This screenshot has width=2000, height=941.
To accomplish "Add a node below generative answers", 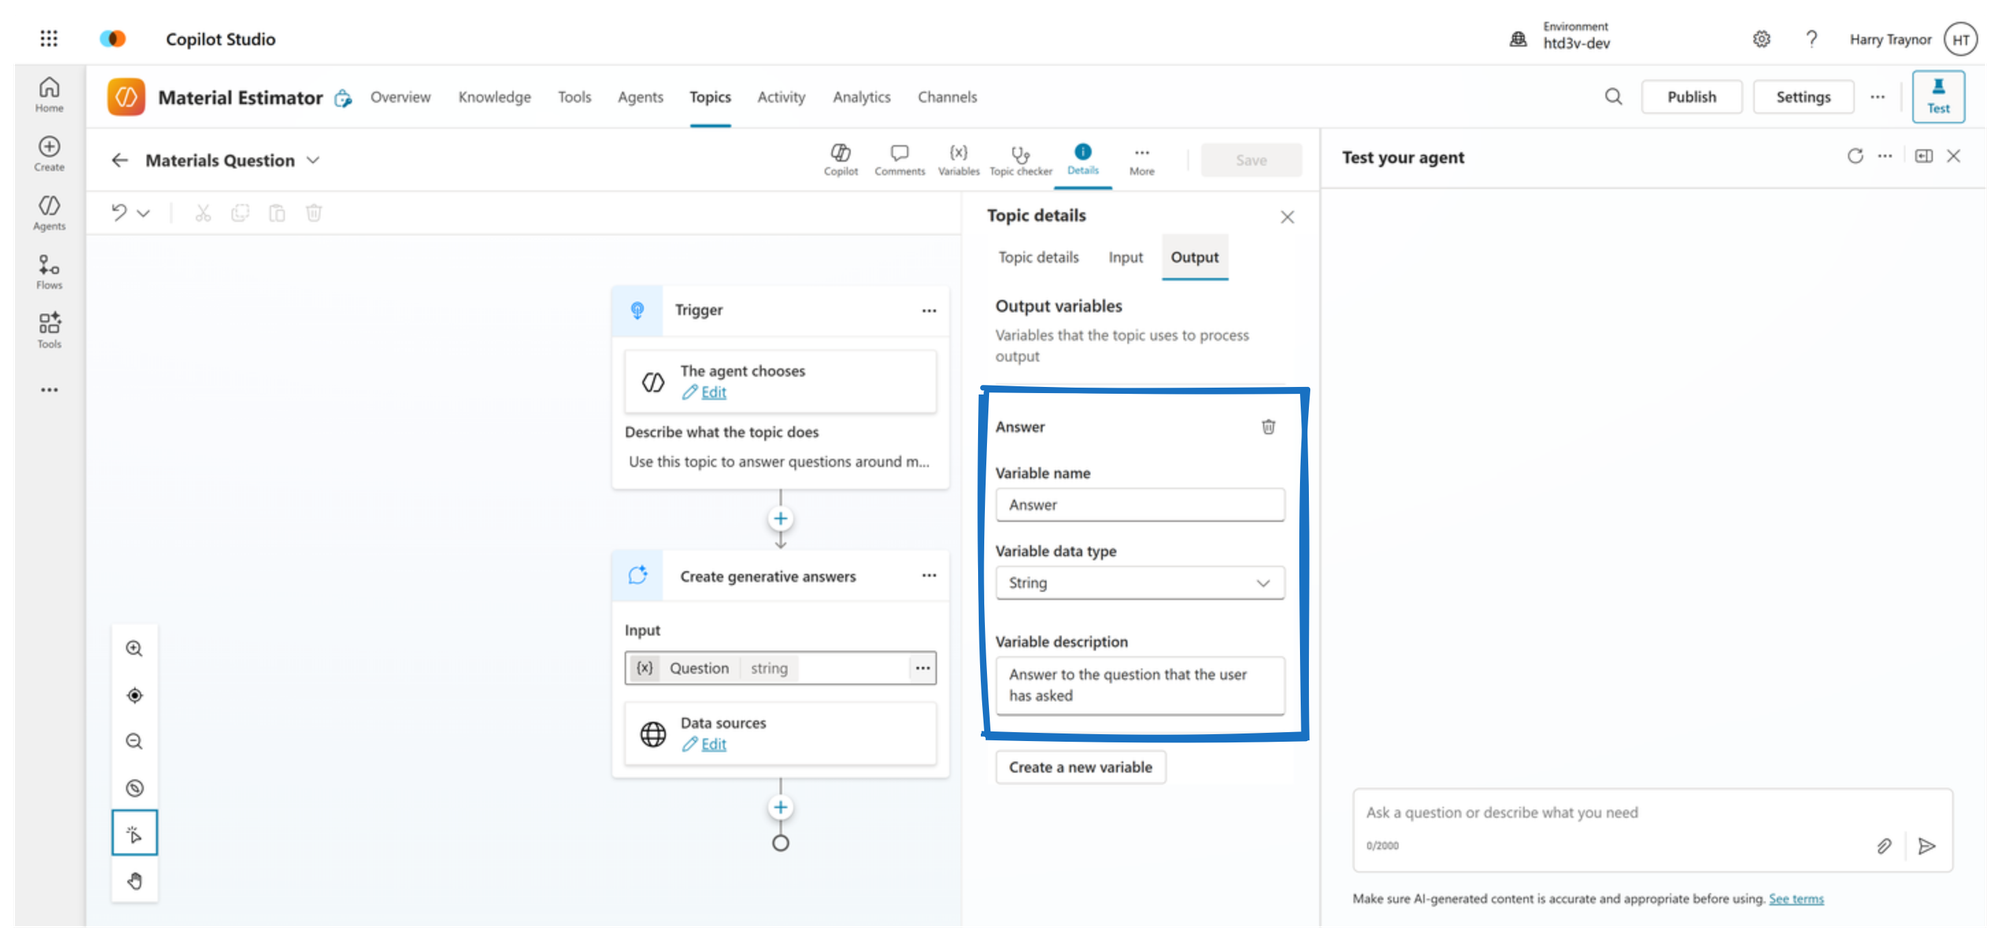I will tap(781, 807).
